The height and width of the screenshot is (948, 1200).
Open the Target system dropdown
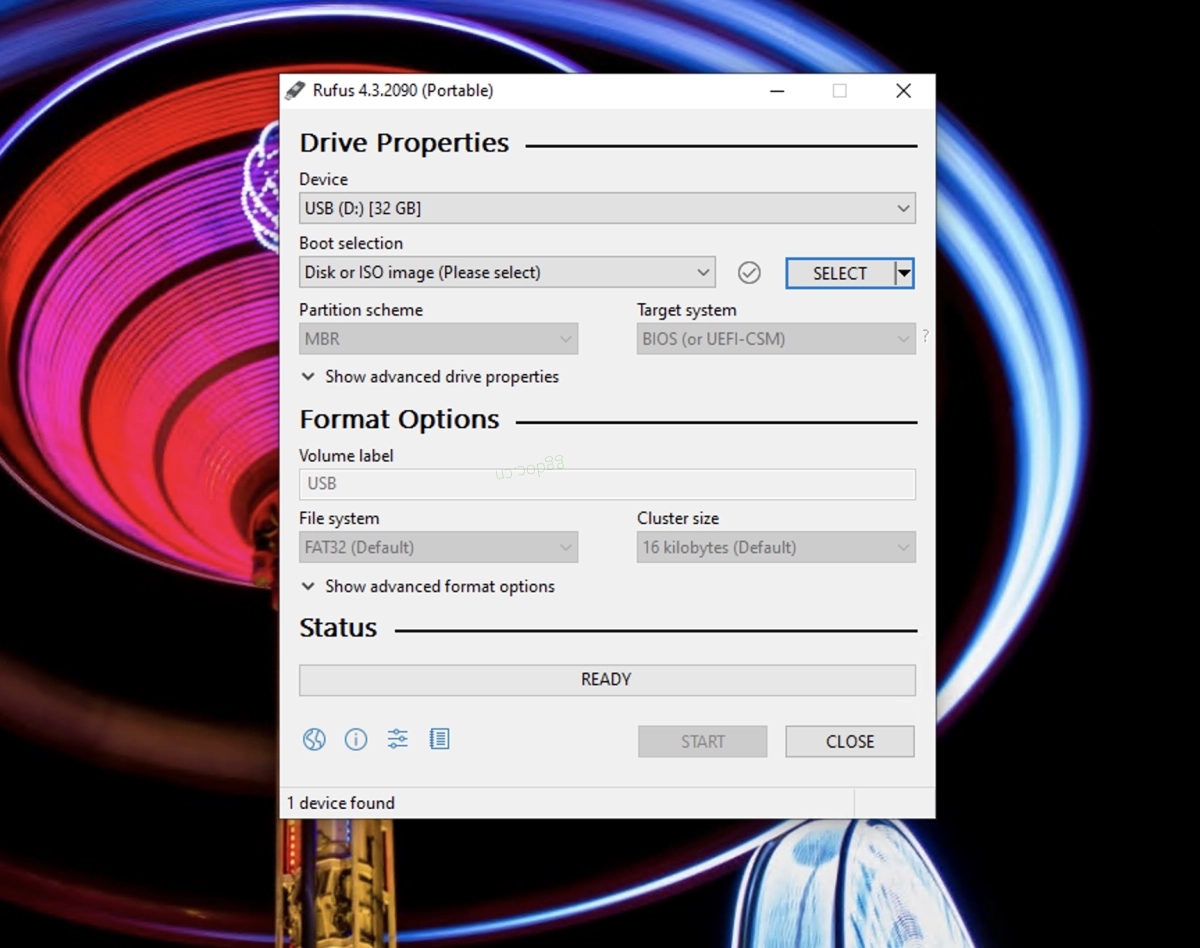776,339
